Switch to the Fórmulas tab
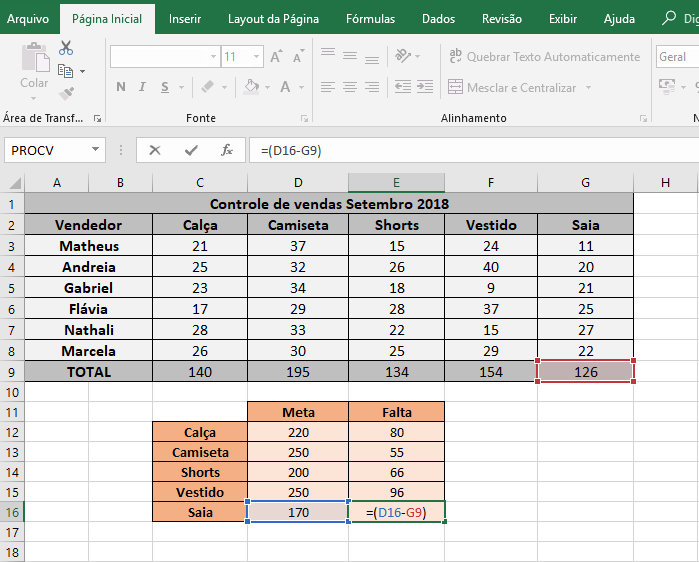Screen dimensions: 699x562 [x=370, y=19]
